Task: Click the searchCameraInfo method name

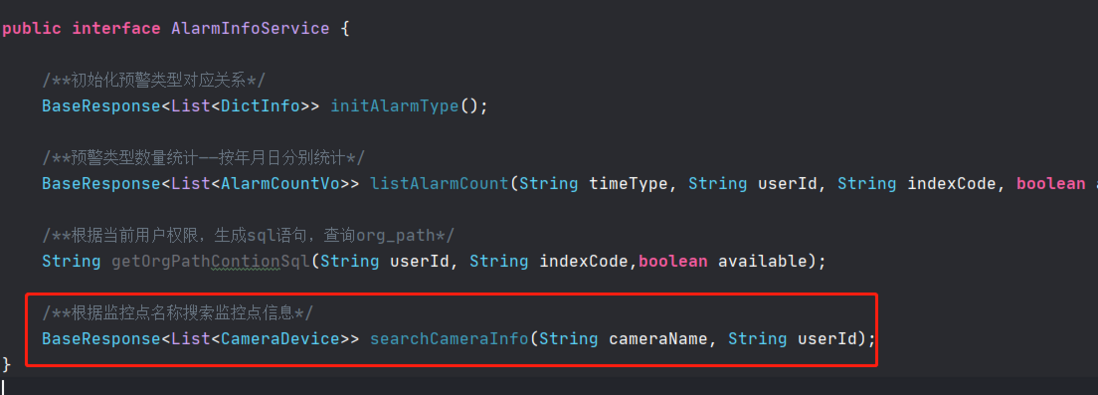Action: 449,340
